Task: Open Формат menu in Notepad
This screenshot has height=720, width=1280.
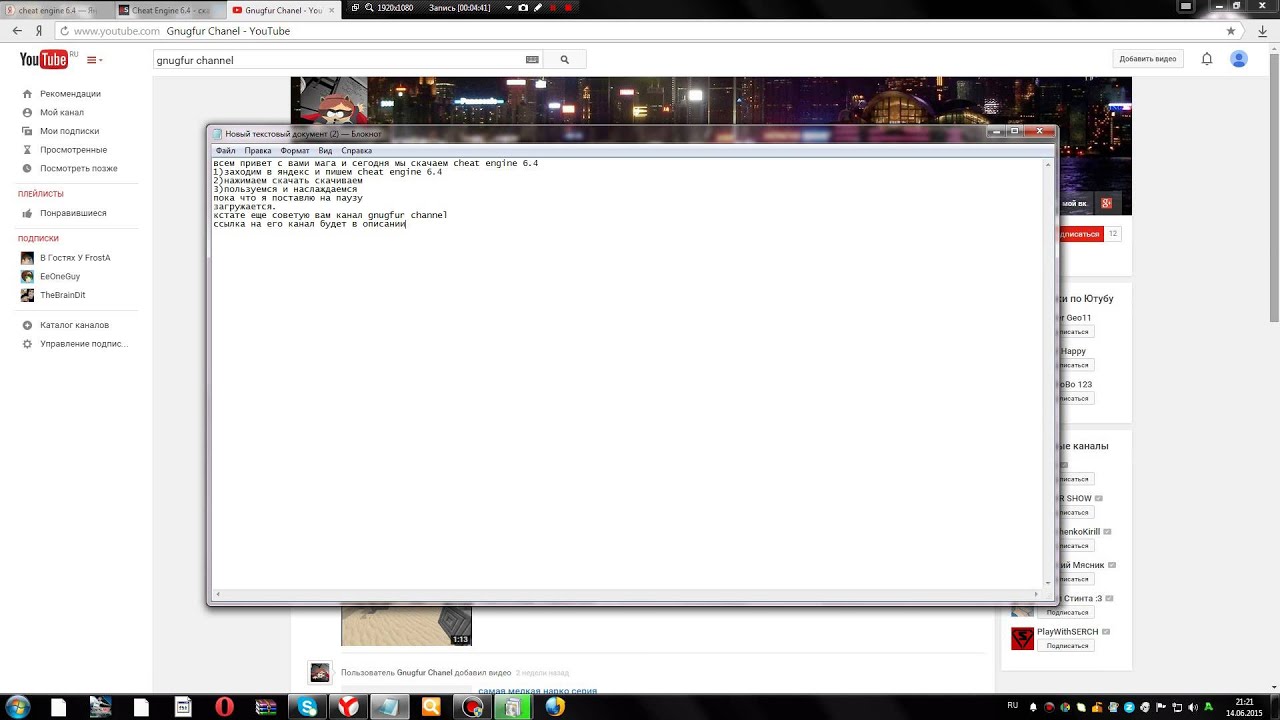Action: 295,150
